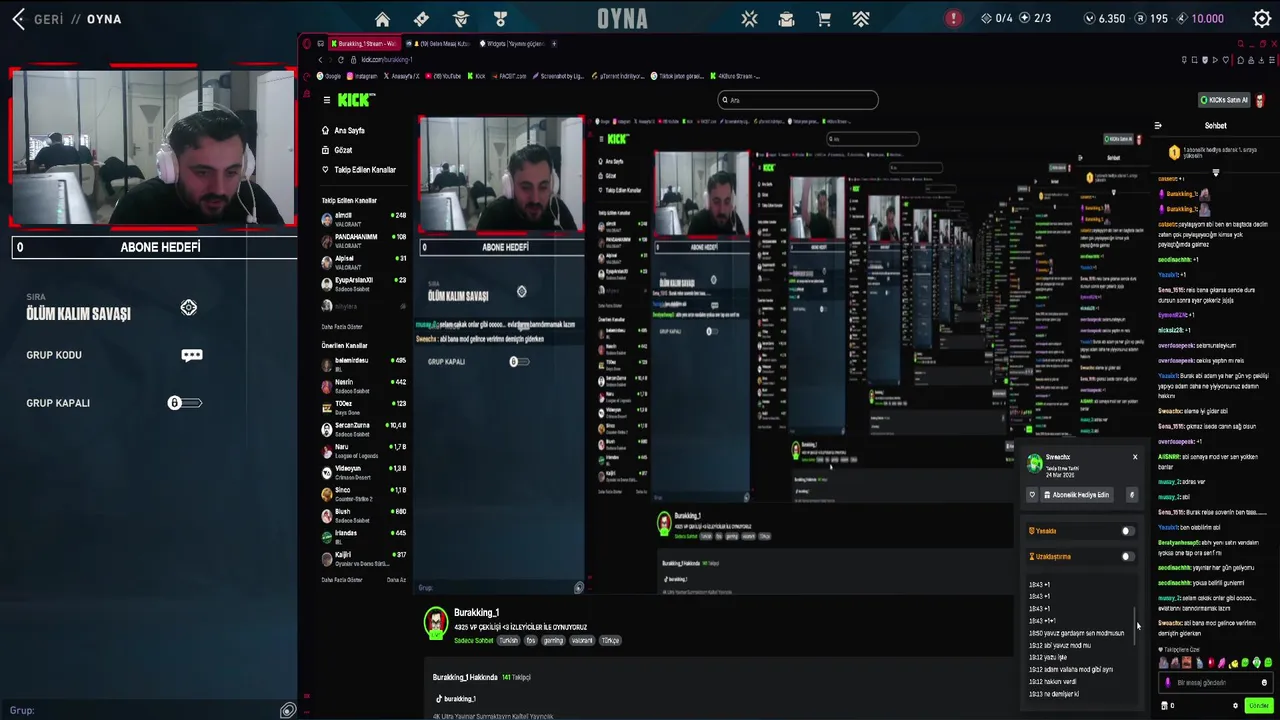Open Ana Sayfa in Kick sidebar
Viewport: 1280px width, 720px height.
(343, 131)
